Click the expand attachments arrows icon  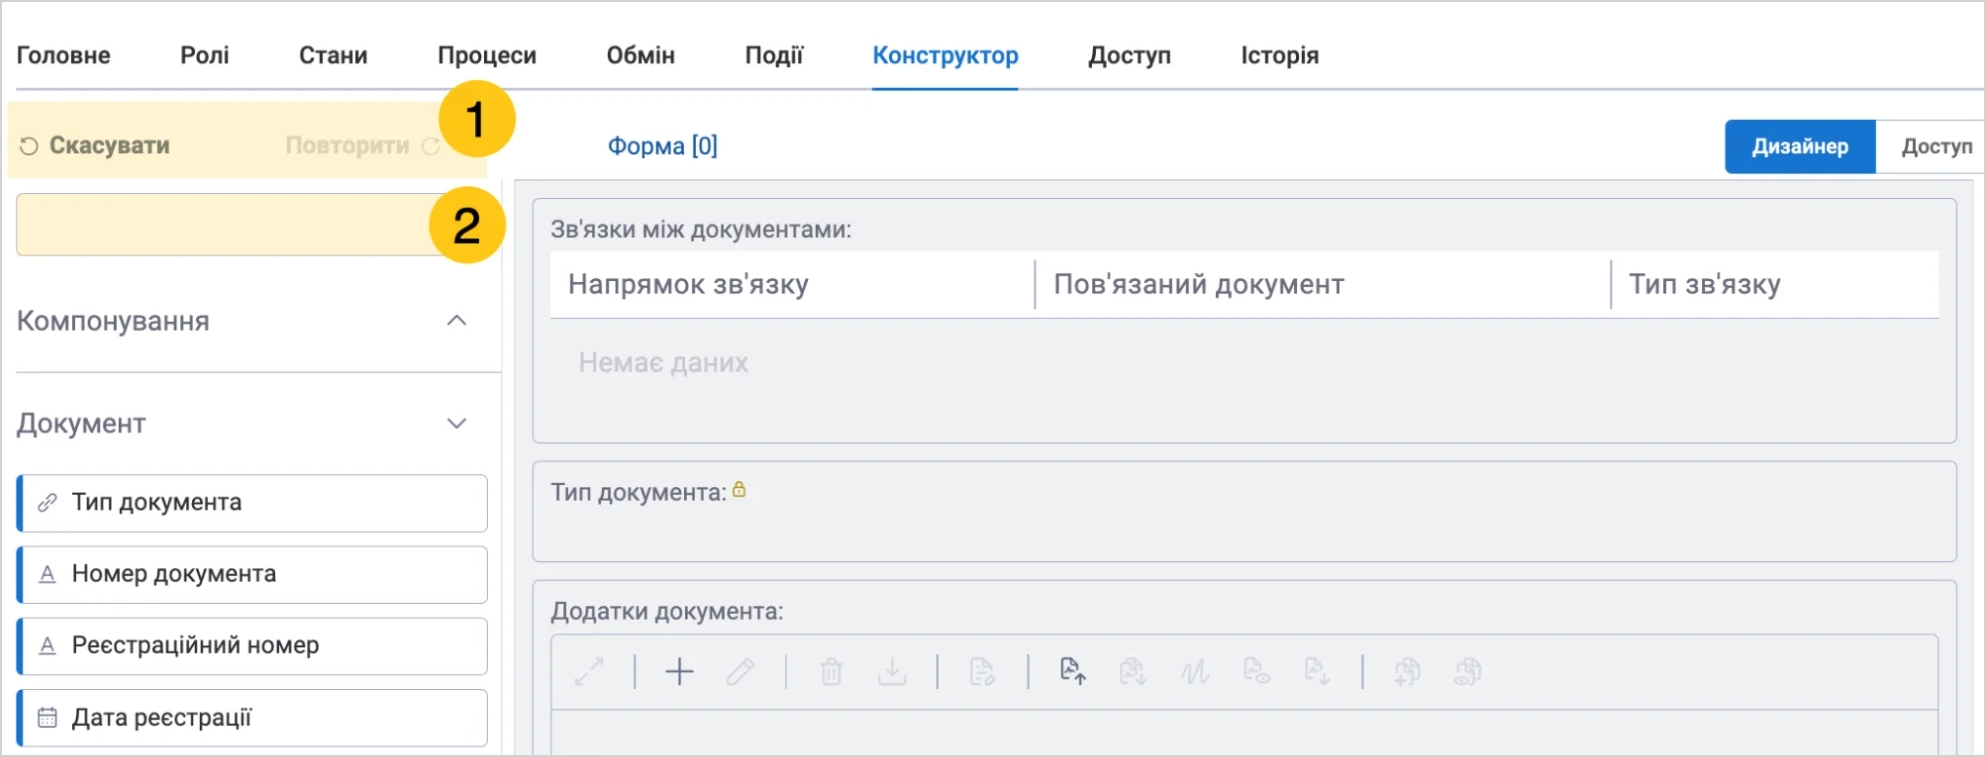(x=589, y=671)
